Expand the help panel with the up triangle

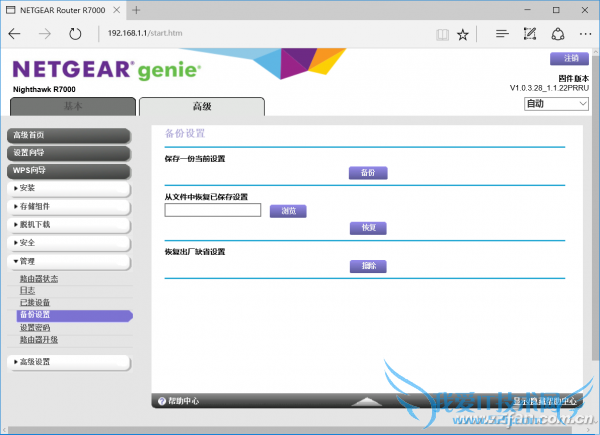coord(367,401)
